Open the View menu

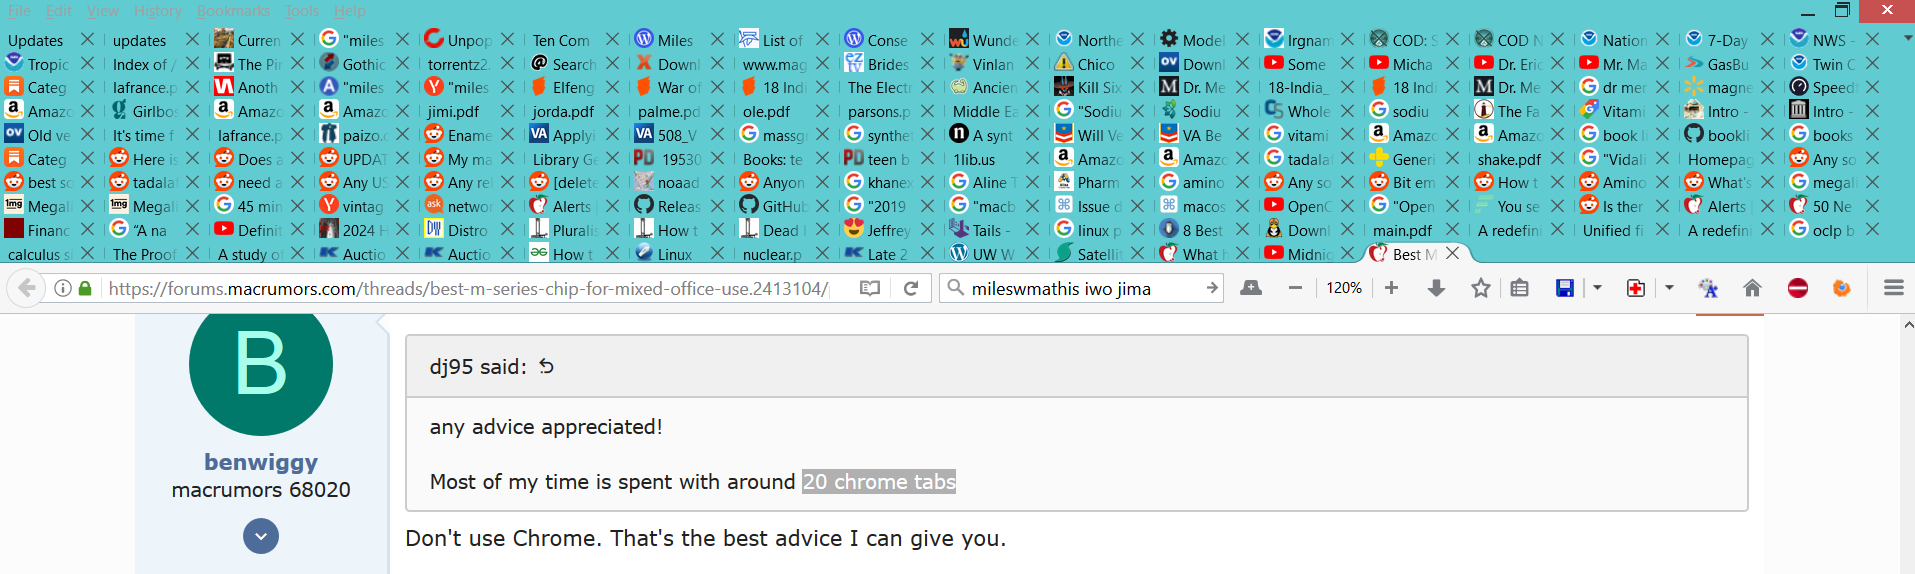coord(102,11)
